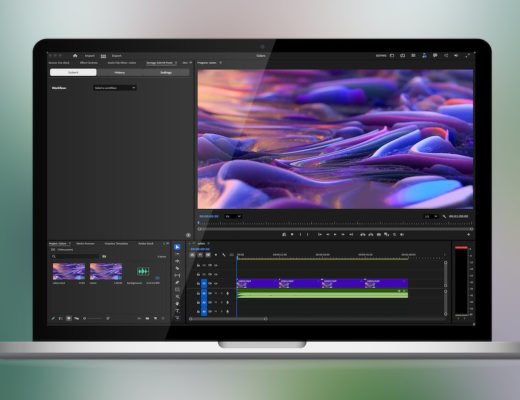Select the first video thumbnail in Project
The width and height of the screenshot is (520, 400).
69,271
